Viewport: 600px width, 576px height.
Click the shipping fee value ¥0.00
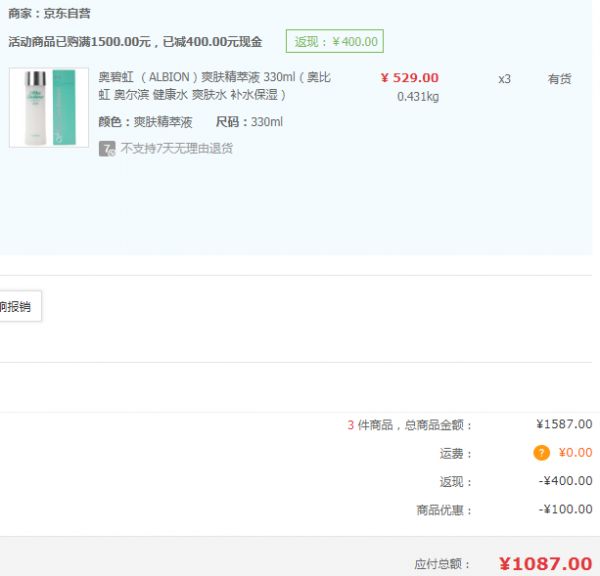tap(575, 452)
